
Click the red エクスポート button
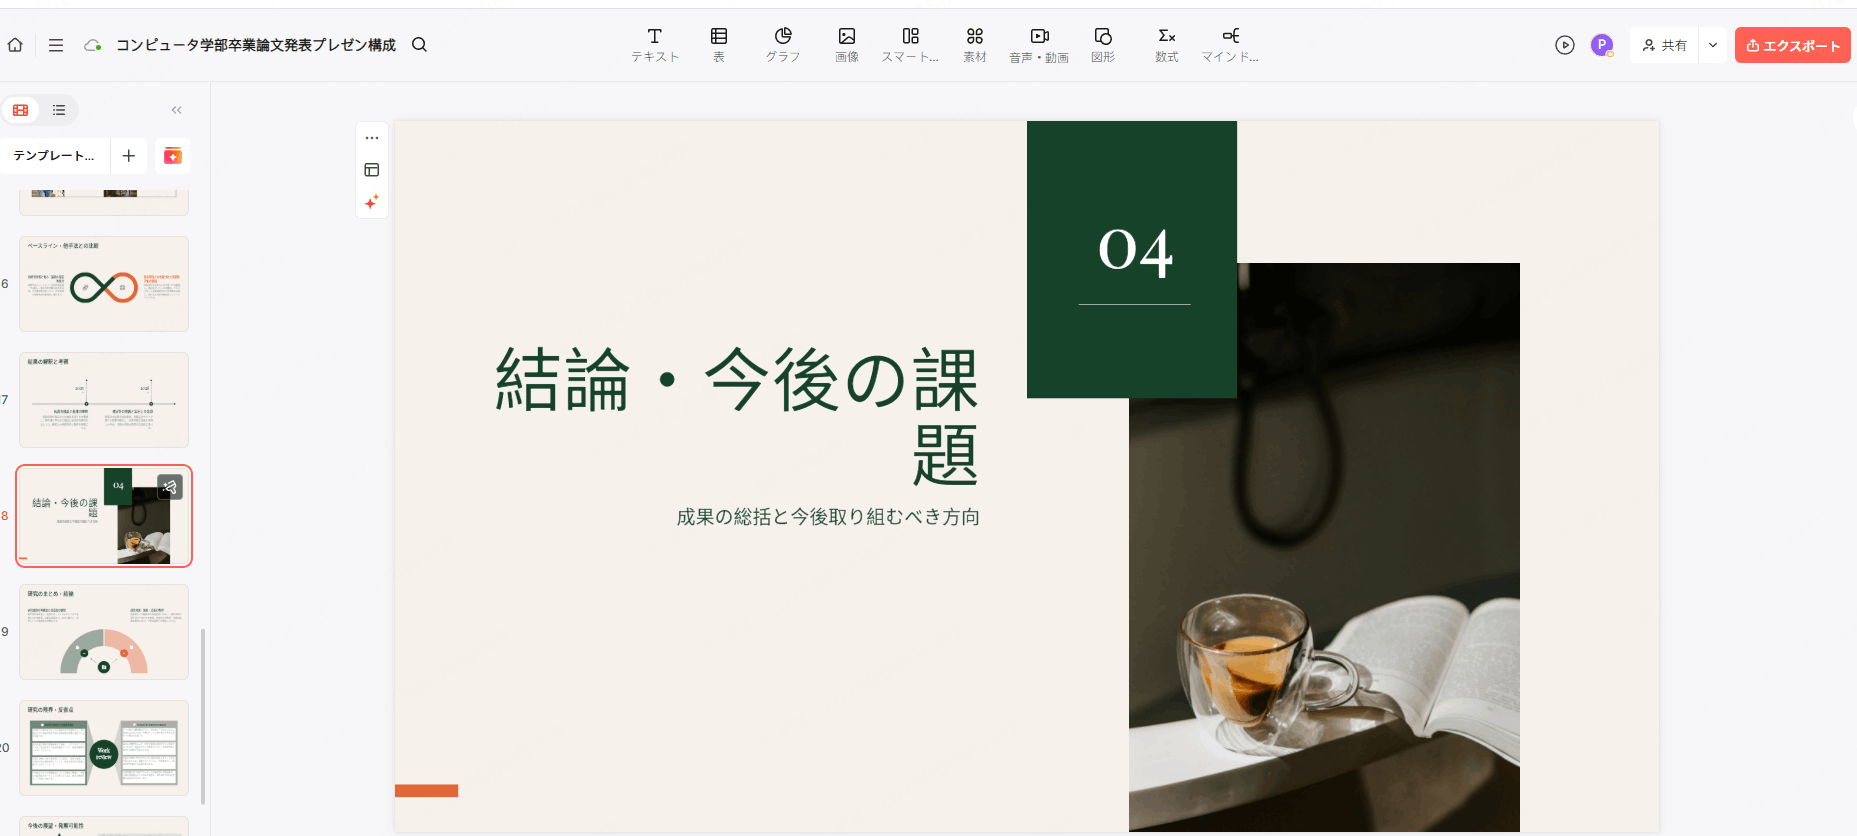1792,45
